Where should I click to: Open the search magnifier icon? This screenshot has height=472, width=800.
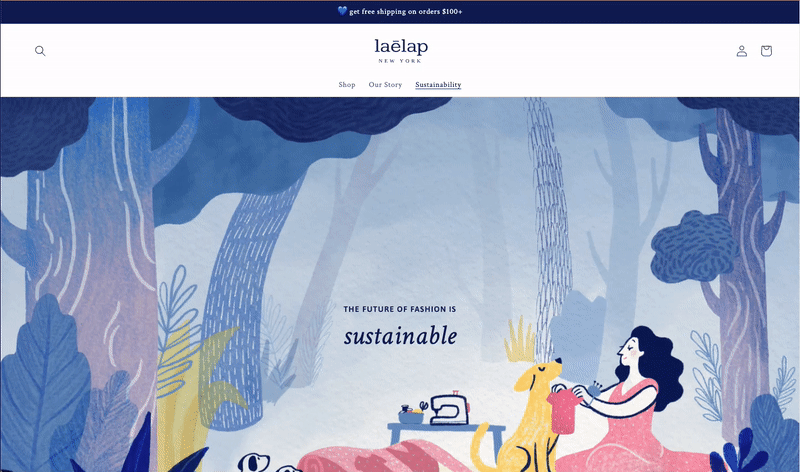(x=40, y=51)
